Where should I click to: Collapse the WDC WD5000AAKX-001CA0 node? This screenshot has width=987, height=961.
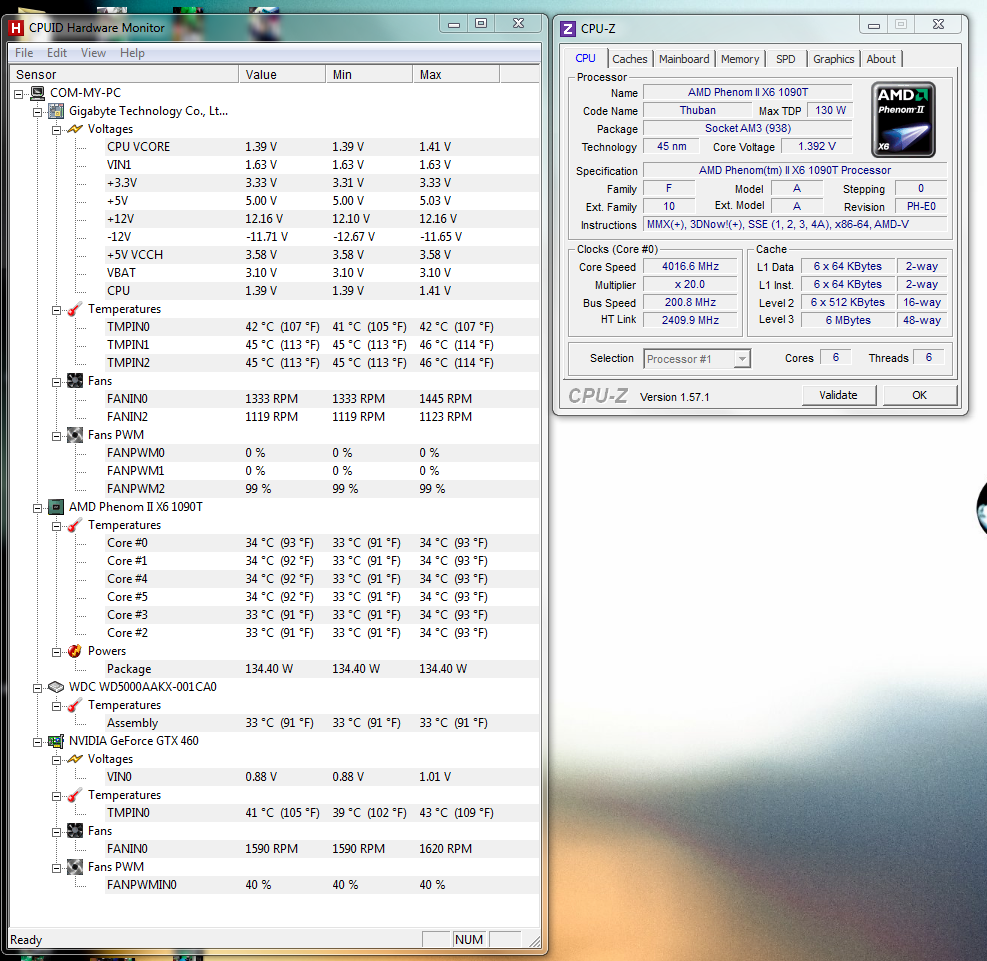tap(38, 688)
